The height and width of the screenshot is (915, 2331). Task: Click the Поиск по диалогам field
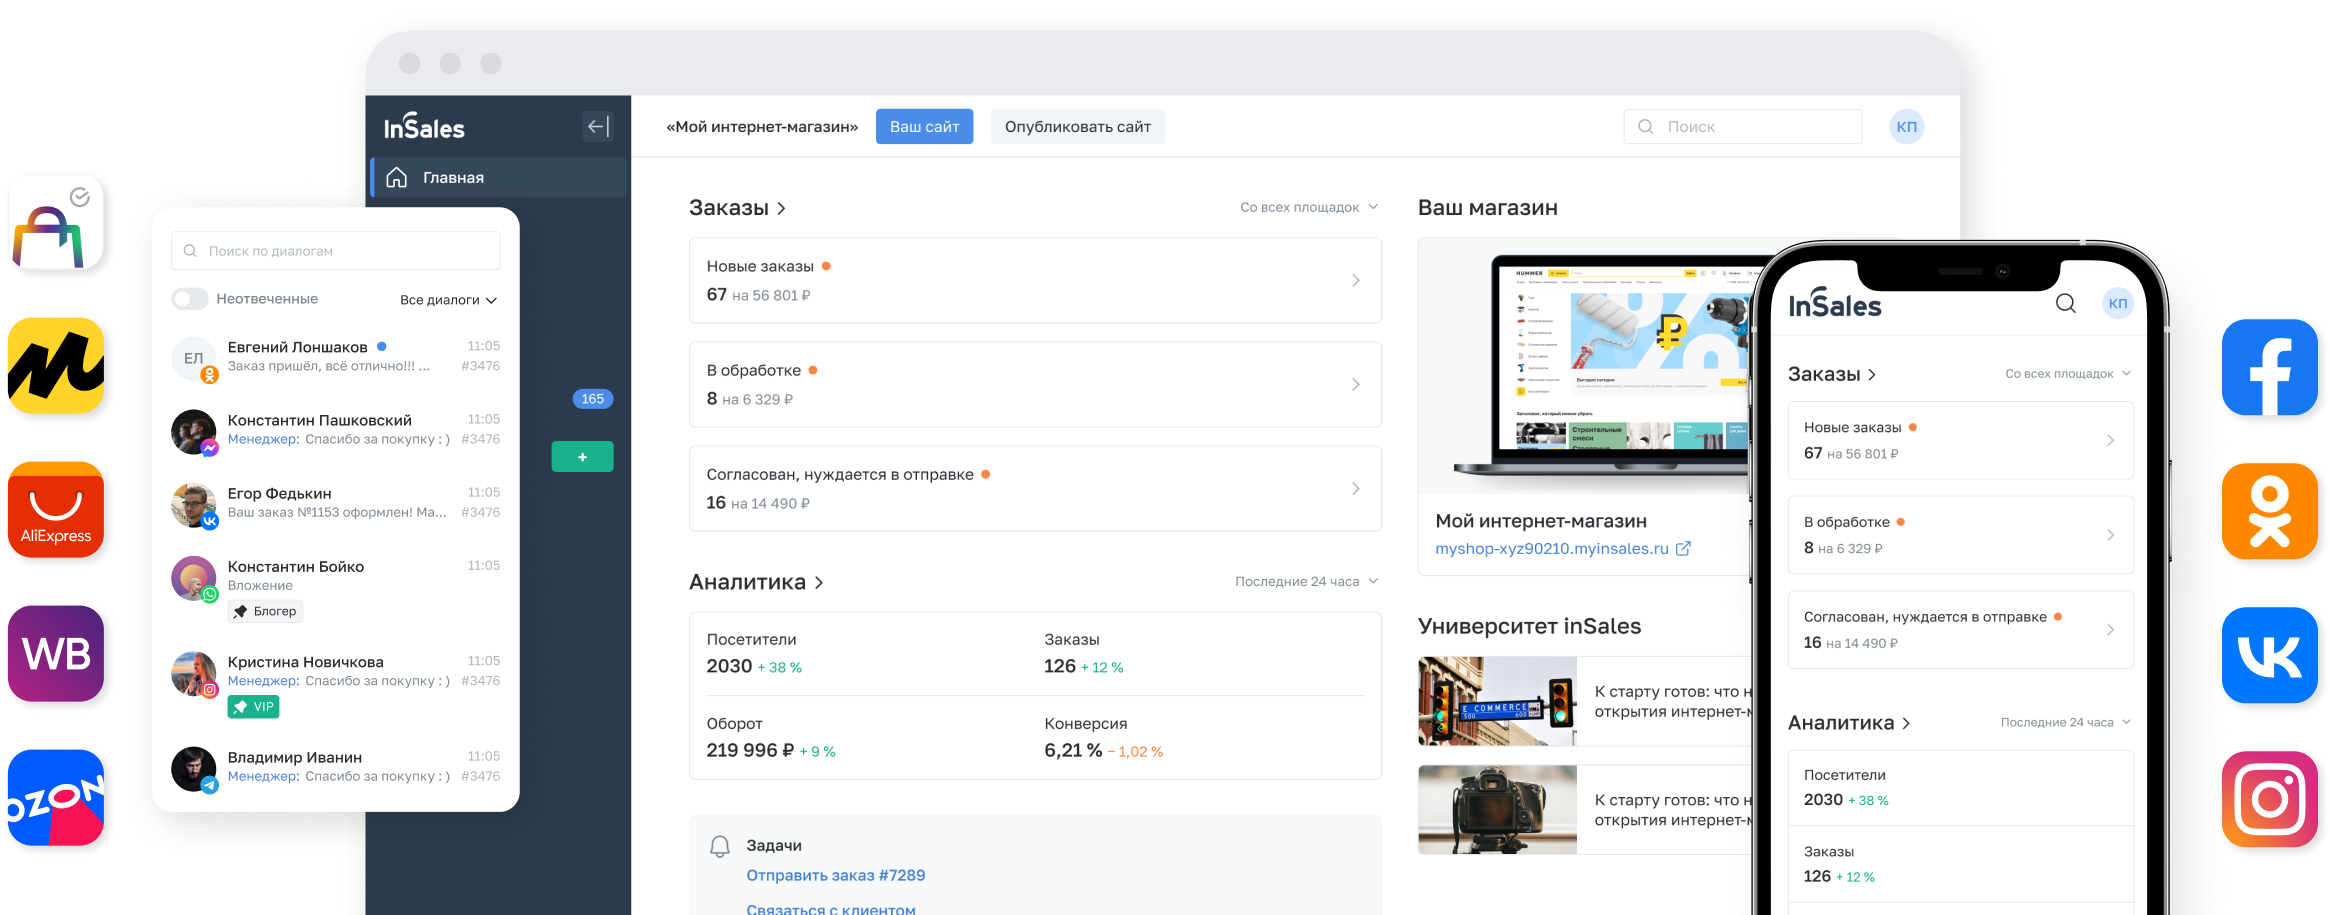[336, 251]
